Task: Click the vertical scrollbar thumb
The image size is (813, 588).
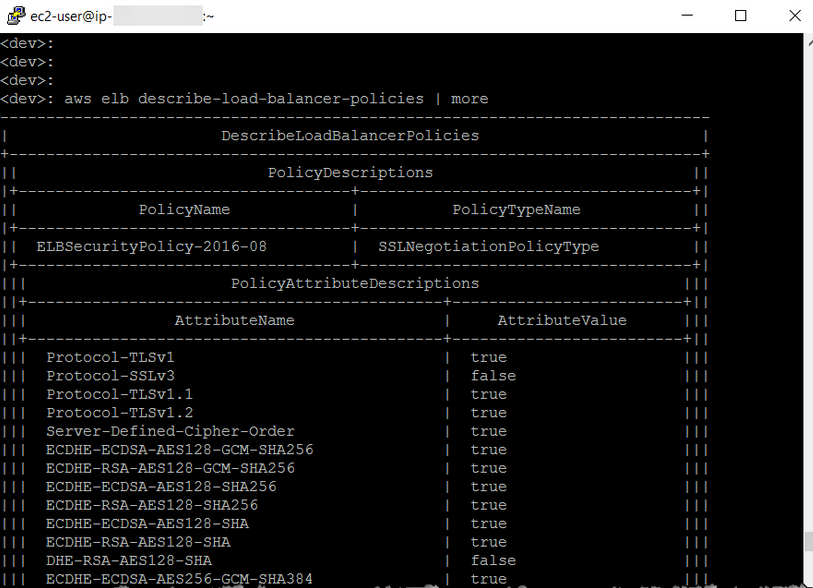Action: [808, 541]
